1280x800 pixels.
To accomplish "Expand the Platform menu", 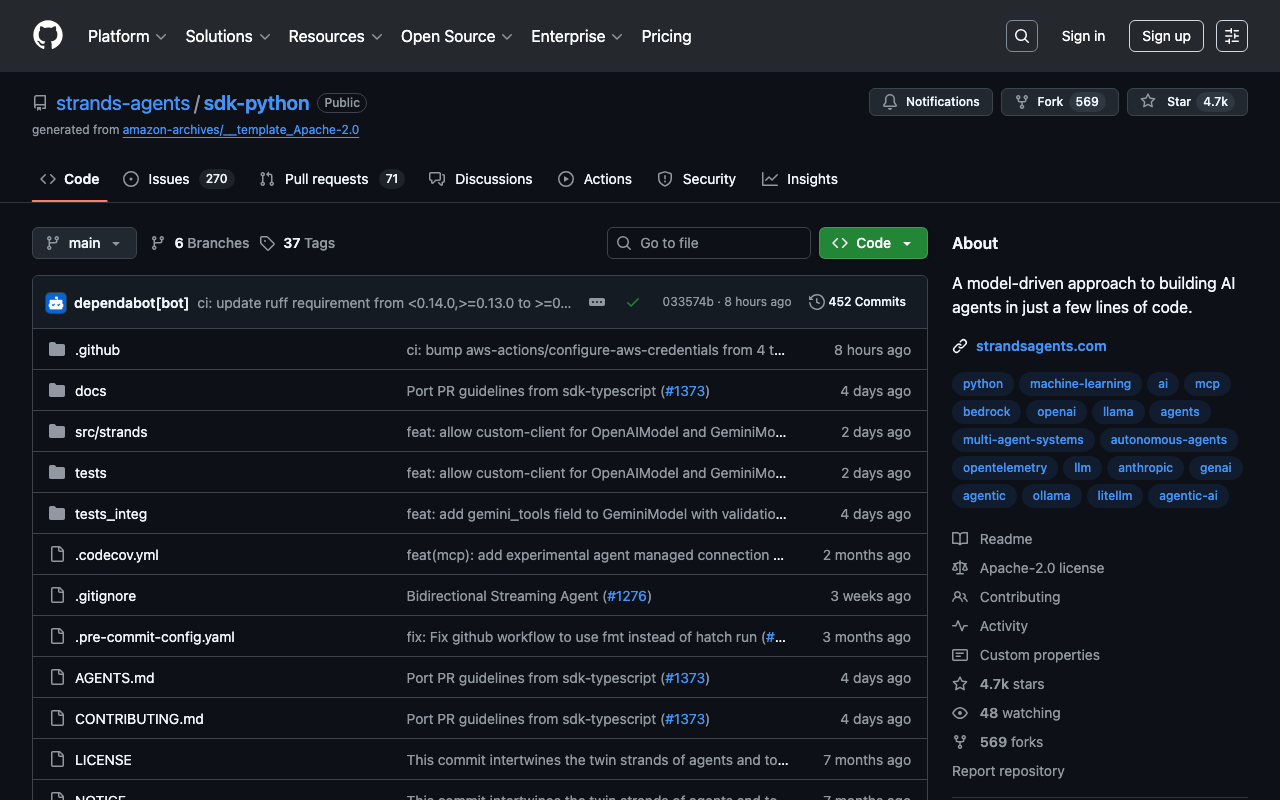I will click(x=127, y=36).
